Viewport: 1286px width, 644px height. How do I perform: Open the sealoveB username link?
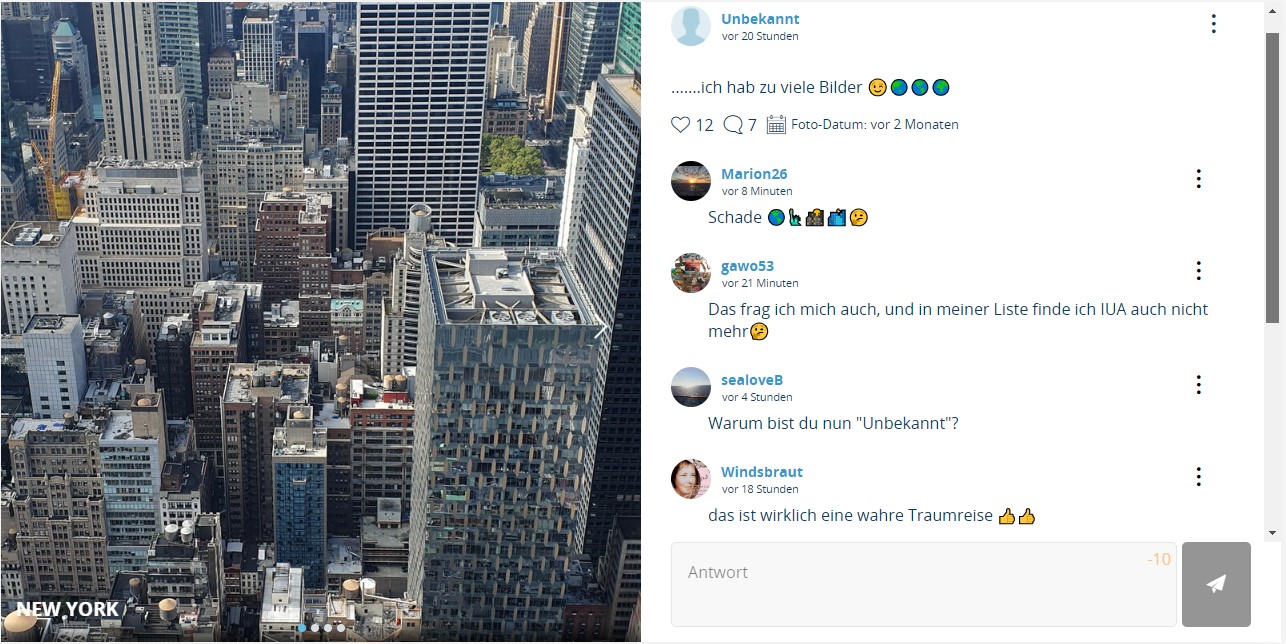[x=752, y=380]
